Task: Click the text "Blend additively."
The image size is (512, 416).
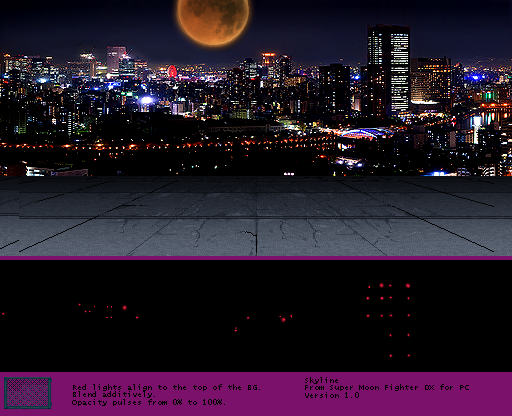Action: 114,394
